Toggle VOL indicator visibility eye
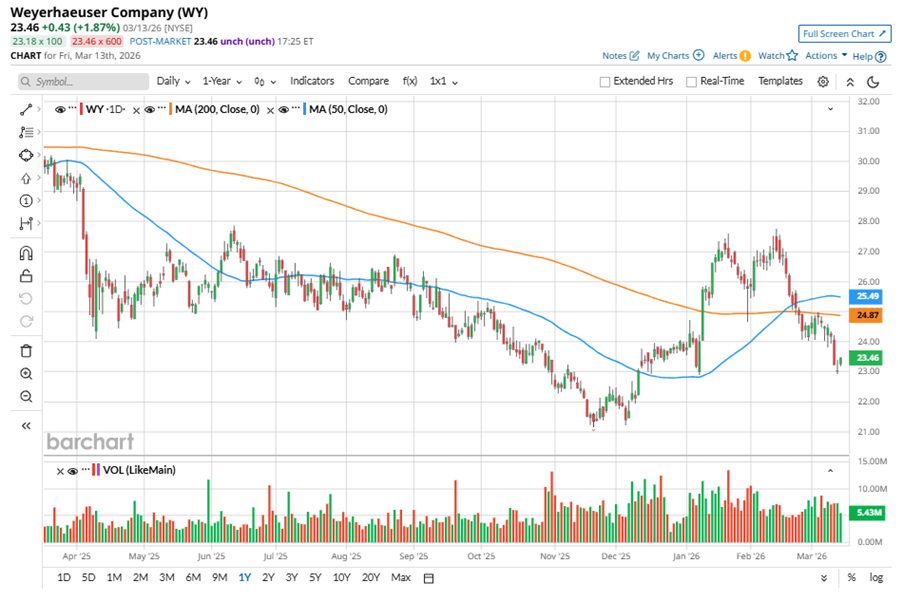 tap(73, 471)
